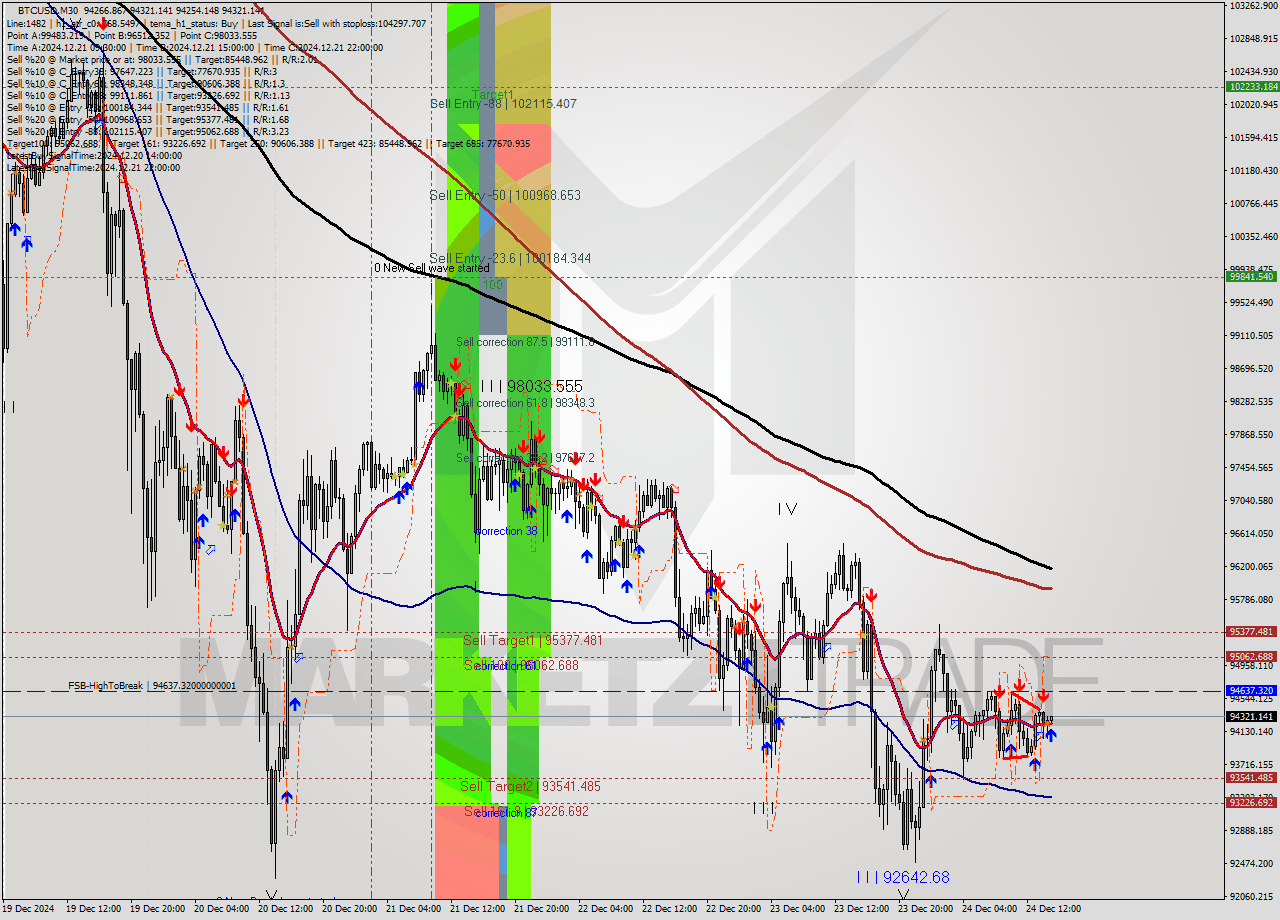1280x920 pixels.
Task: Click the 101594.475 price axis label
Action: (x=1252, y=137)
